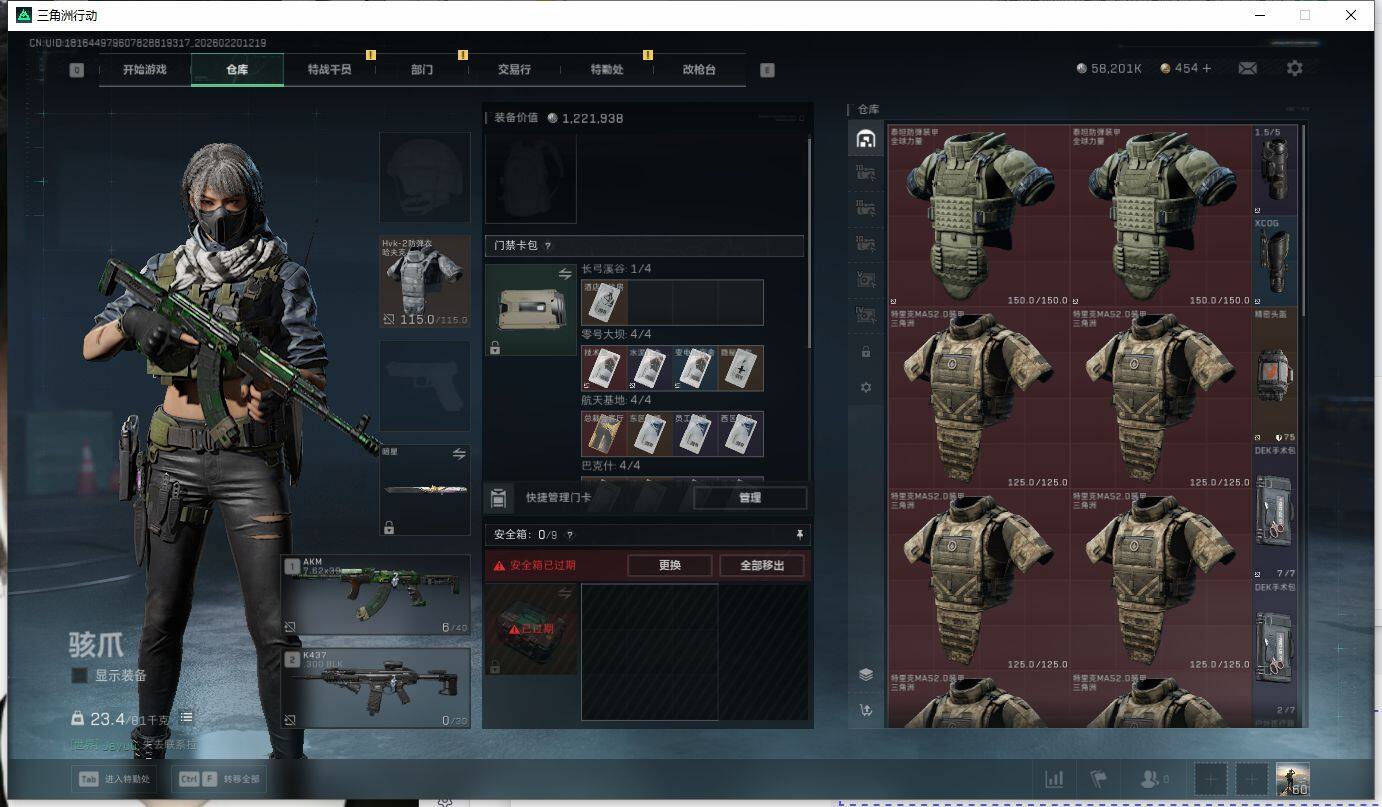This screenshot has width=1382, height=807.
Task: Click the Hvk-2 body armor slot
Action: (x=425, y=281)
